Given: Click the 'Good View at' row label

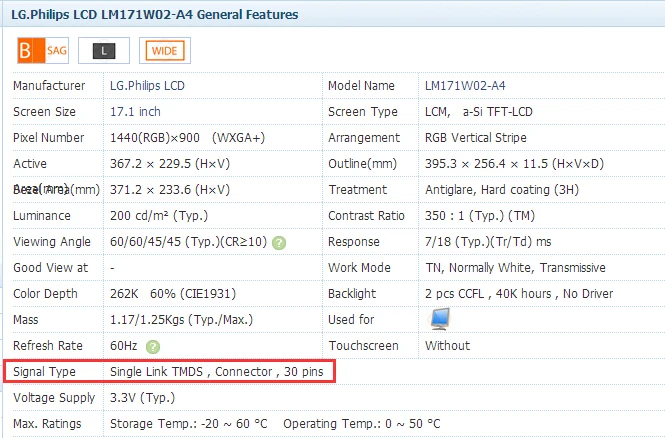Looking at the screenshot, I should 50,268.
